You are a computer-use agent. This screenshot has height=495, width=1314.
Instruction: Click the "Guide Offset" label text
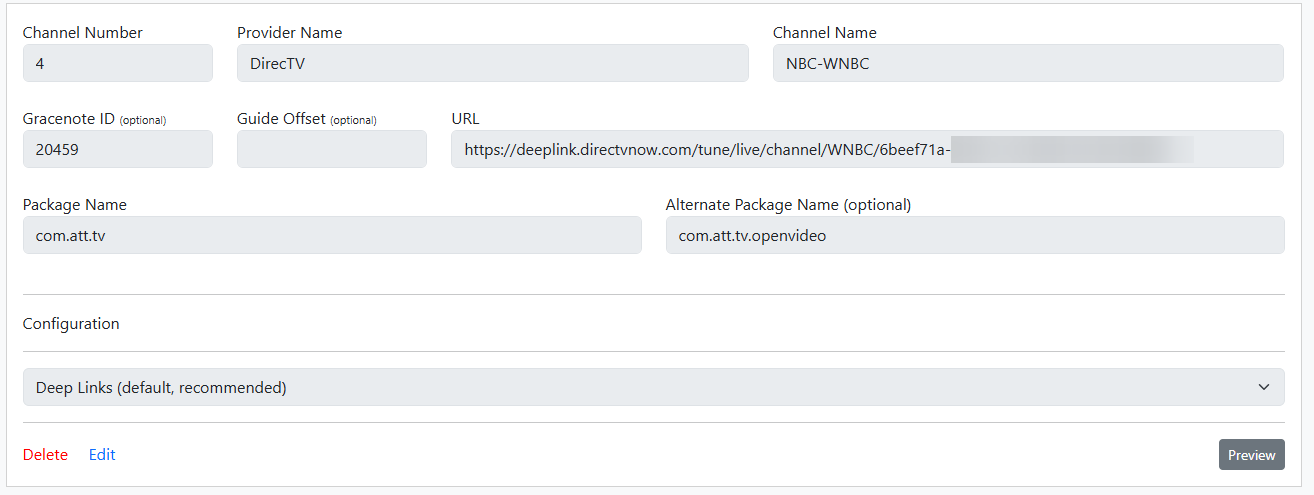click(x=281, y=119)
